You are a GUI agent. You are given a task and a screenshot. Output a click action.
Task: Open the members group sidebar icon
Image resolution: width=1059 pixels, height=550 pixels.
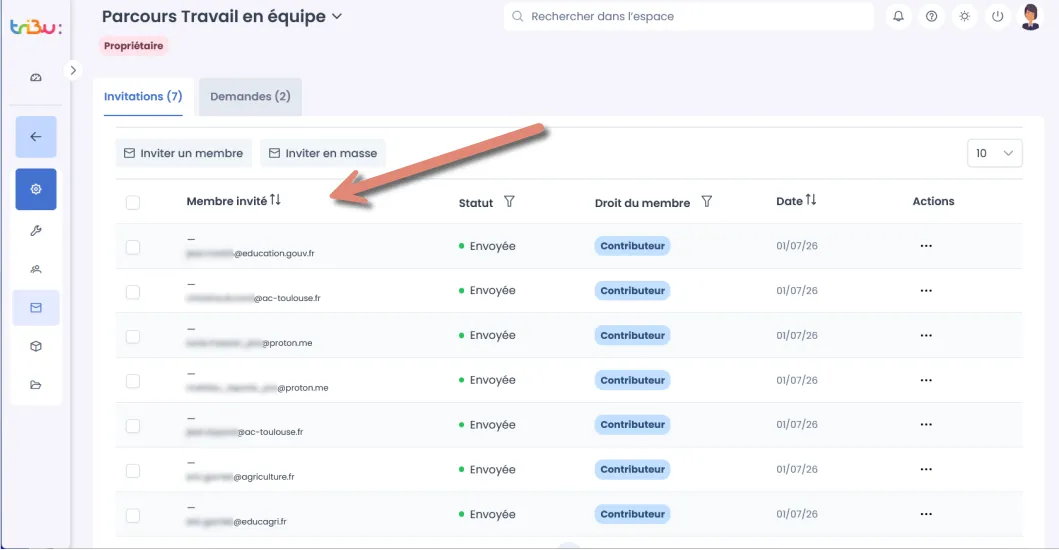pos(36,269)
